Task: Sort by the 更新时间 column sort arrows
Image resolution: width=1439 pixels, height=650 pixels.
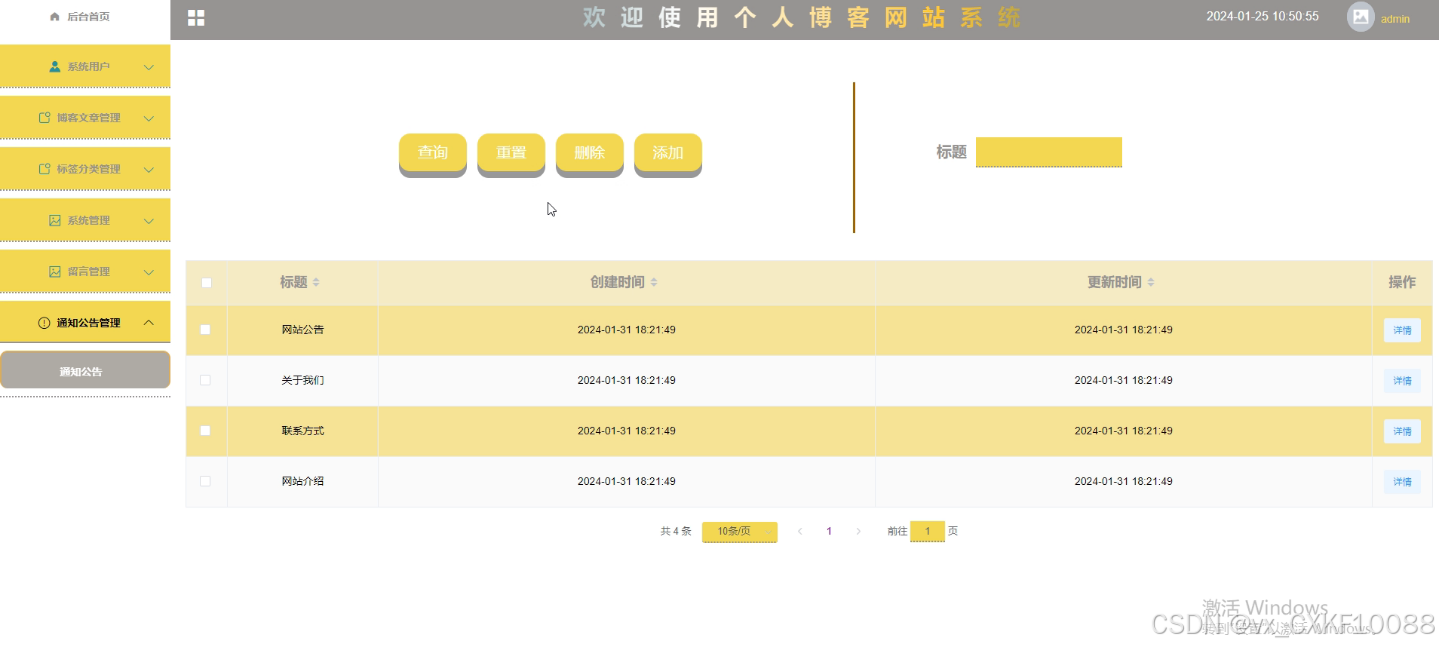Action: [1151, 283]
